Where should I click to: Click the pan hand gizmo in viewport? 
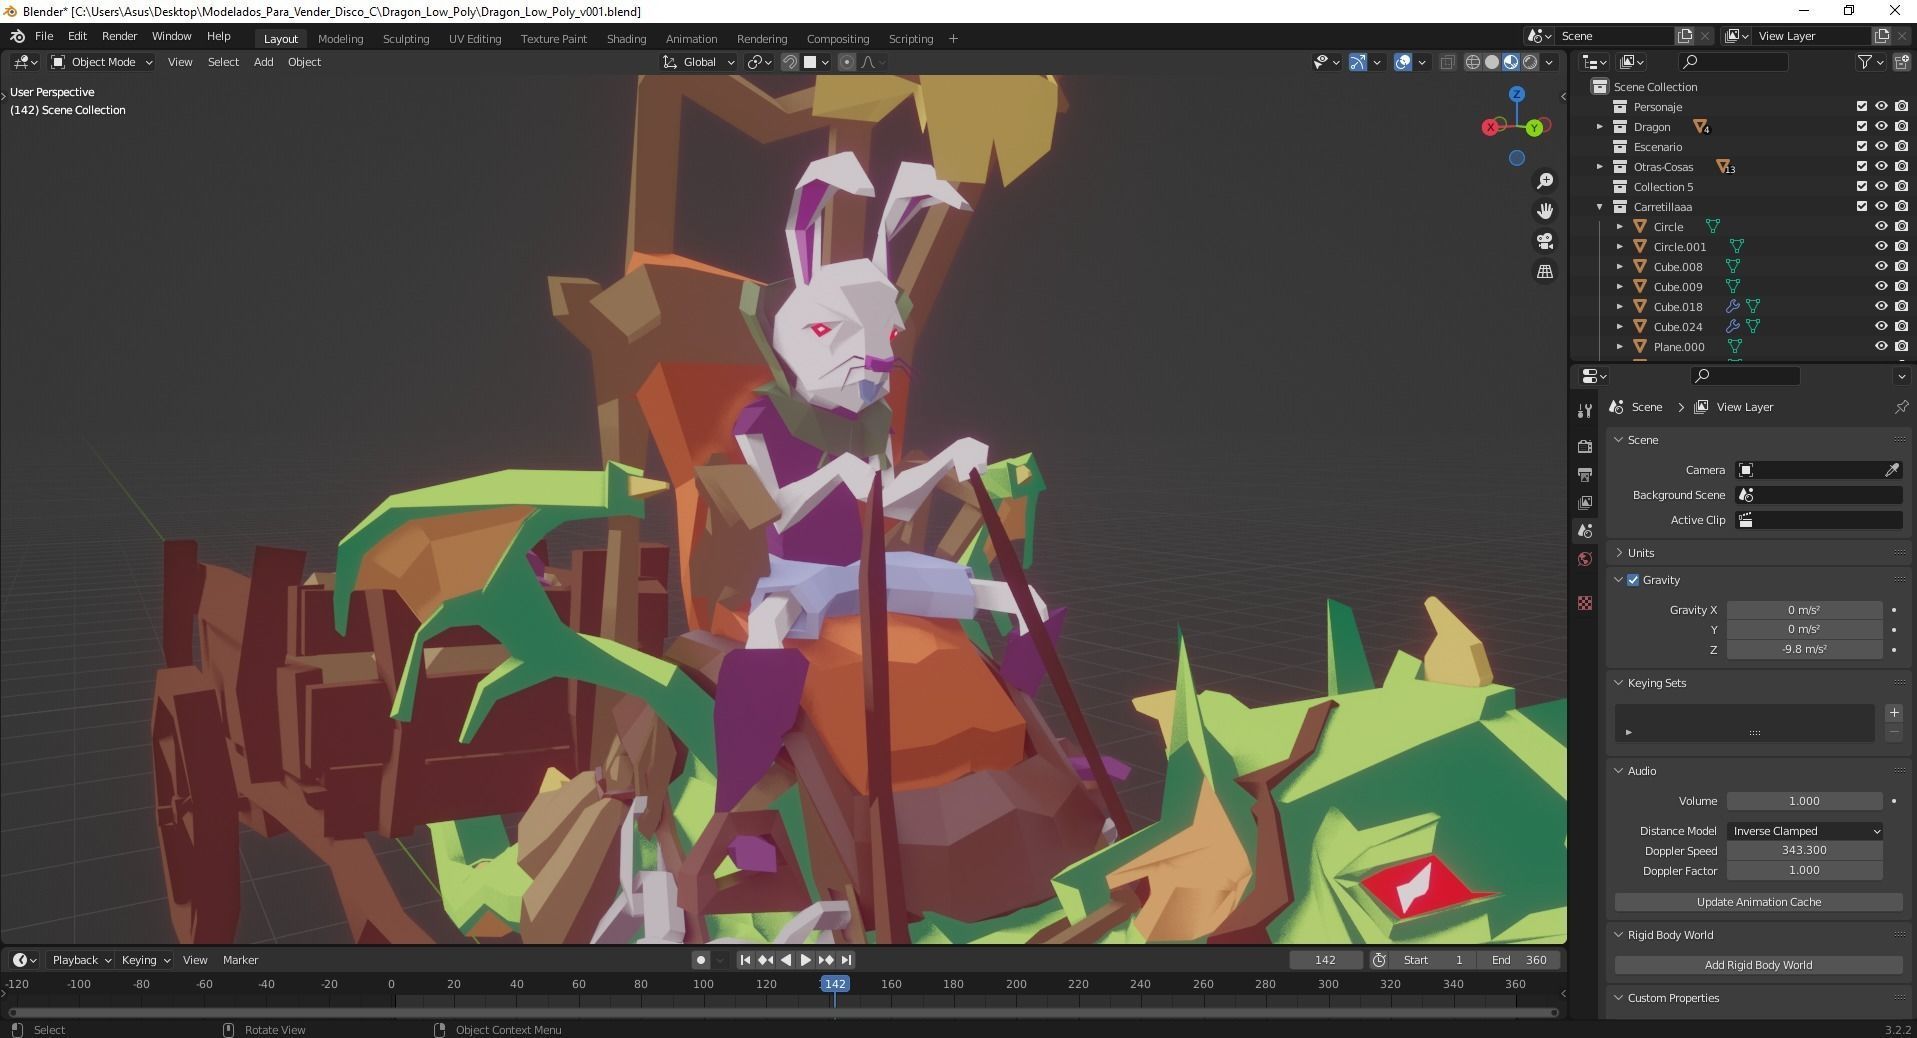click(x=1545, y=211)
